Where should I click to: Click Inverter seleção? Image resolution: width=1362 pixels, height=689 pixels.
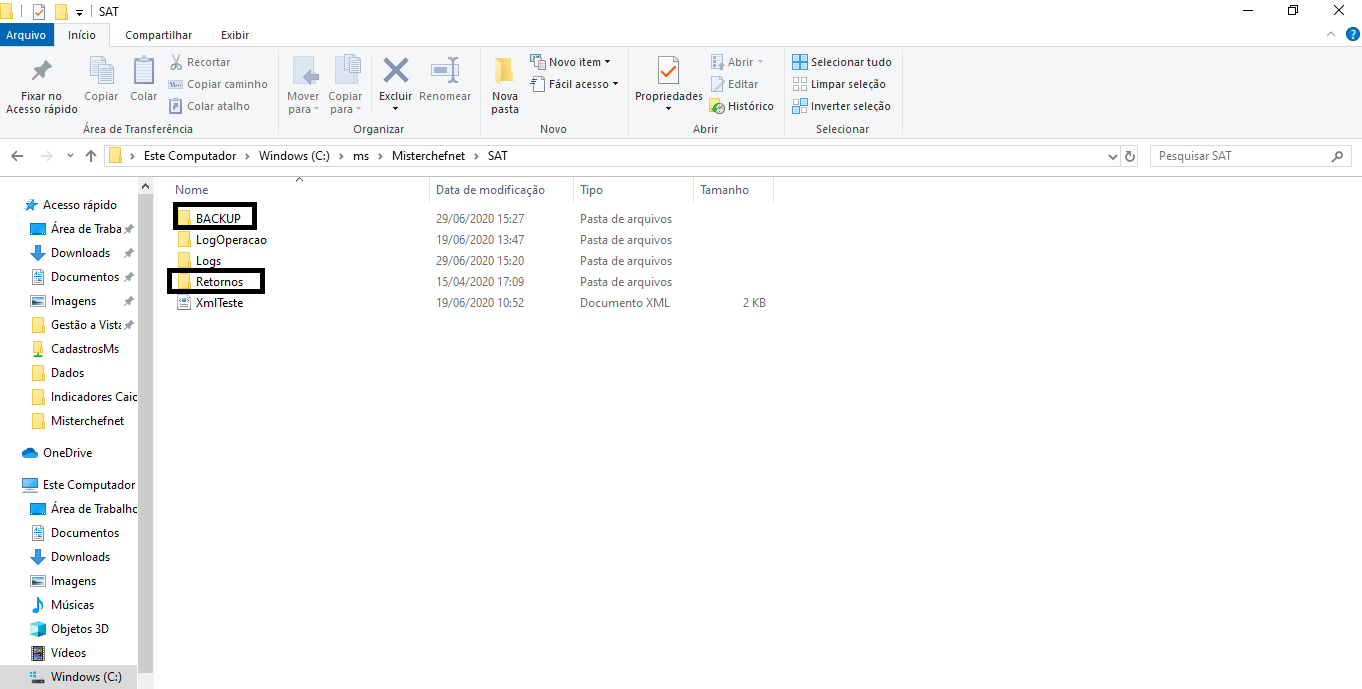841,106
